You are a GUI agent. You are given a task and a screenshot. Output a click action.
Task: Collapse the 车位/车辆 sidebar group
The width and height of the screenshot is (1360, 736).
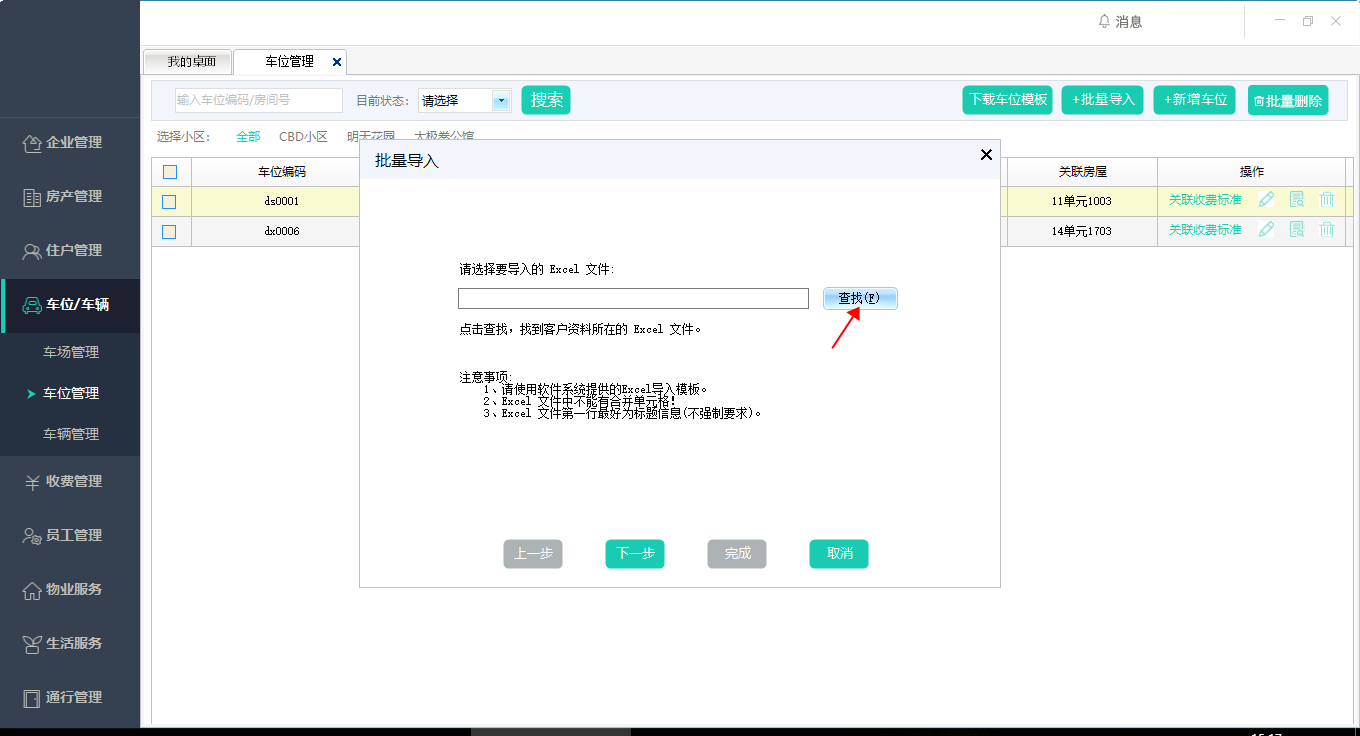(x=70, y=305)
